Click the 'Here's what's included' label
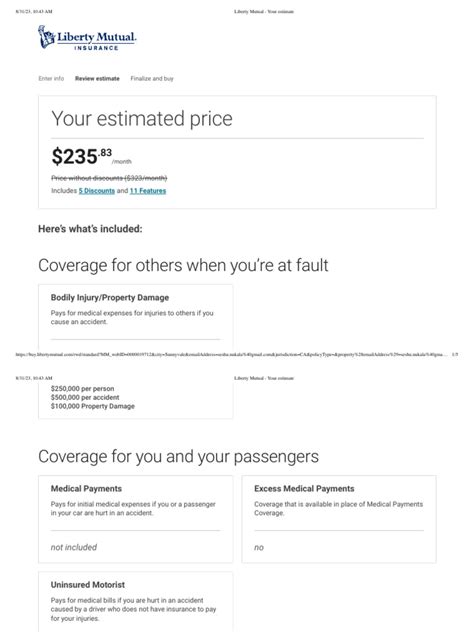Image resolution: width=474 pixels, height=632 pixels. click(90, 229)
